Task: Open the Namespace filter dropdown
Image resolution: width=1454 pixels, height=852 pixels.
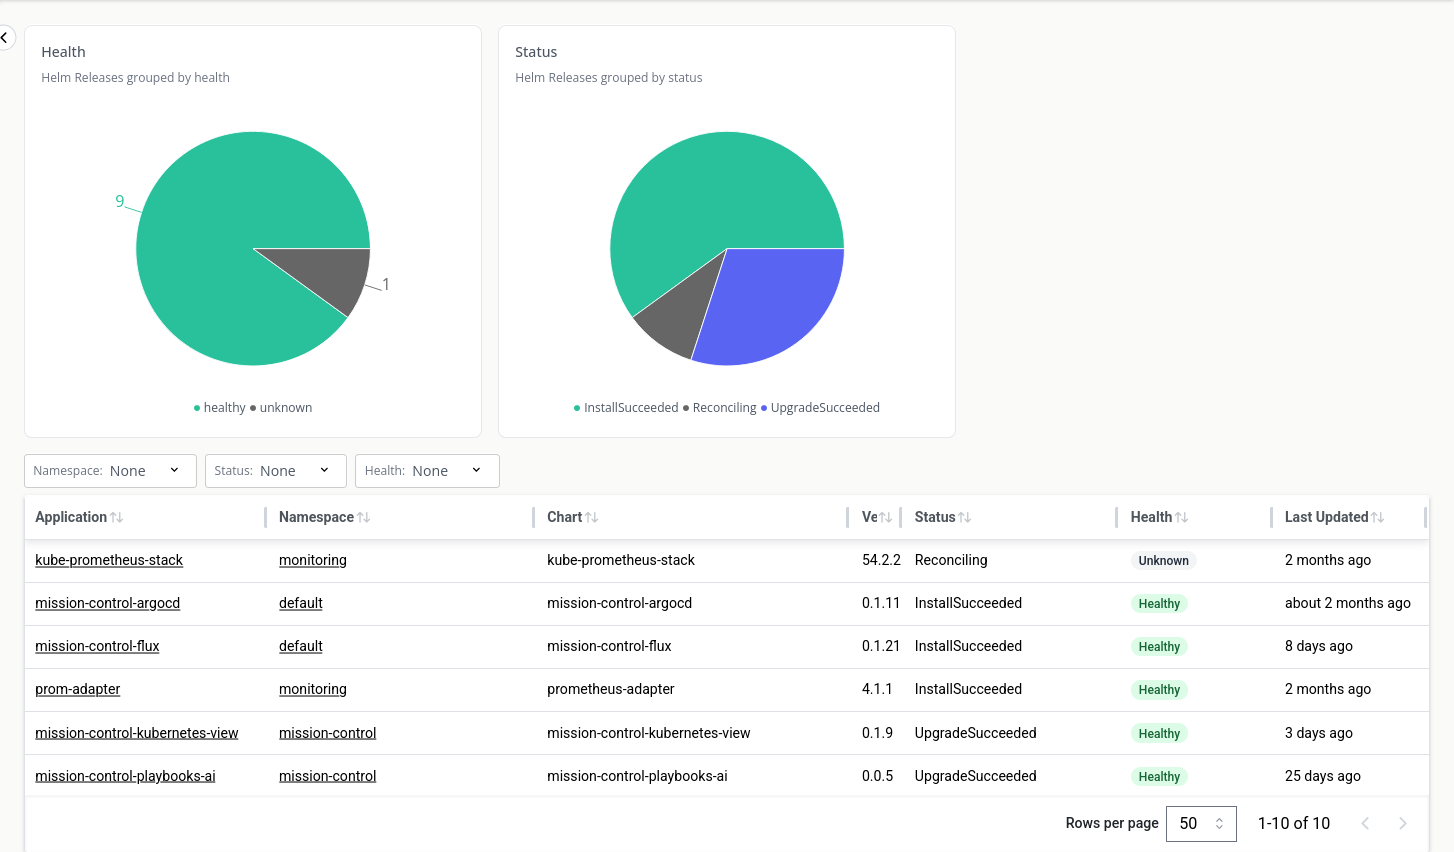Action: click(x=110, y=471)
